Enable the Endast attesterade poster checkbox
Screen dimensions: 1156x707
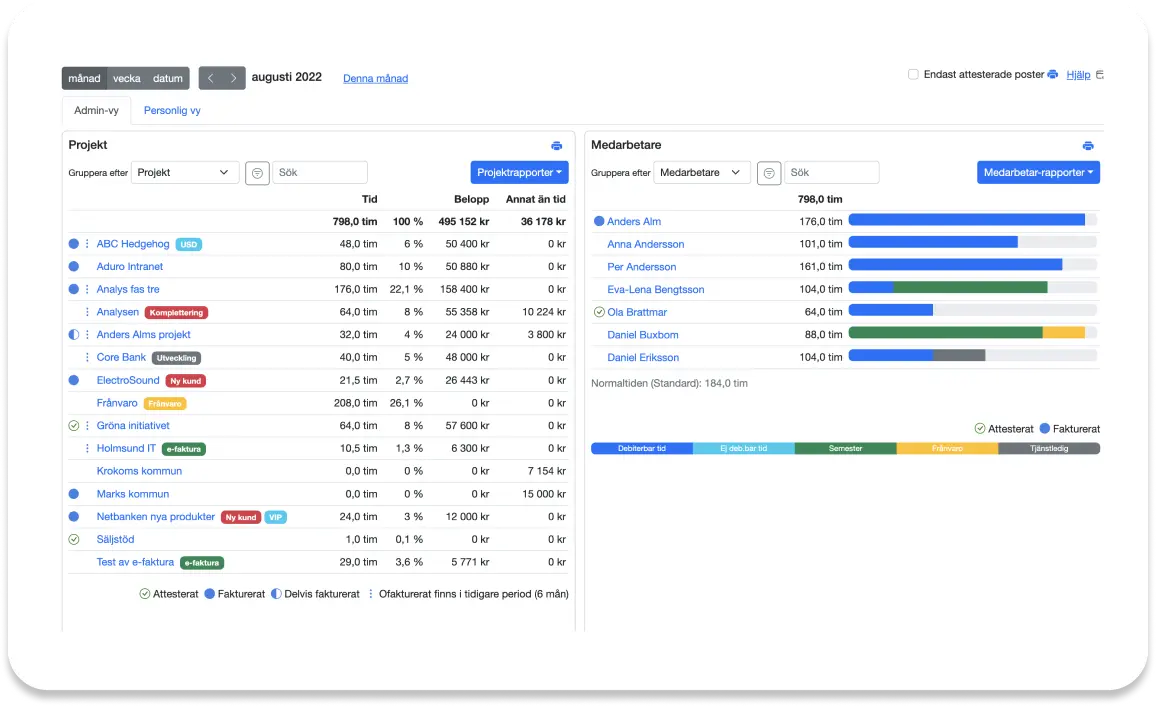click(x=913, y=75)
